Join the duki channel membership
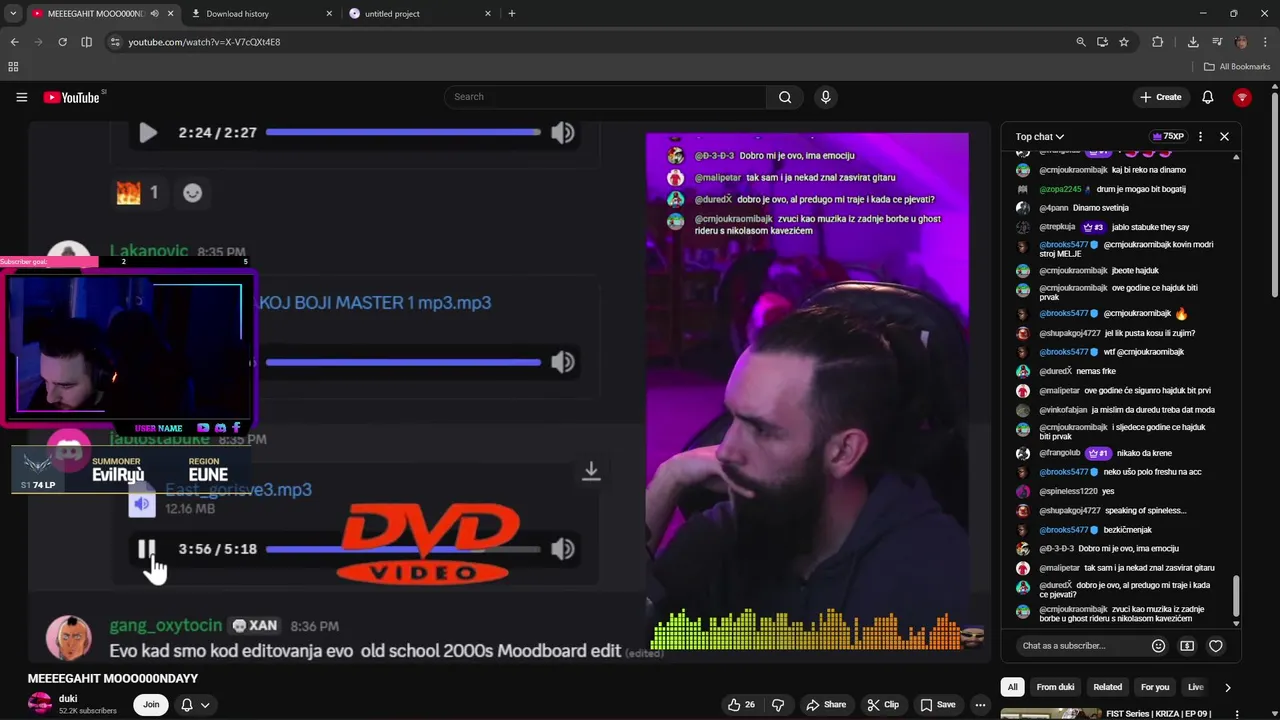The image size is (1280, 720). [151, 705]
